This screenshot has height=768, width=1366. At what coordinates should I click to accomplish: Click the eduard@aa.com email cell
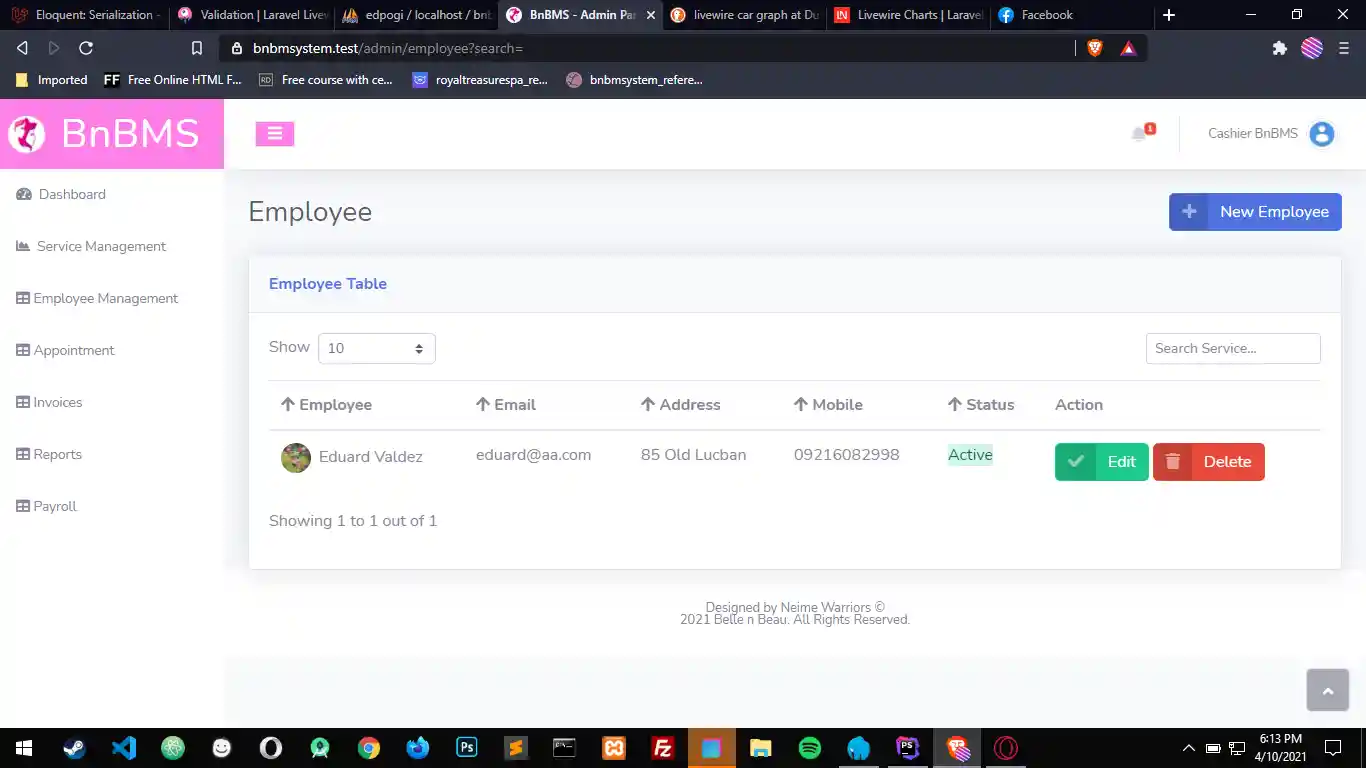[533, 455]
